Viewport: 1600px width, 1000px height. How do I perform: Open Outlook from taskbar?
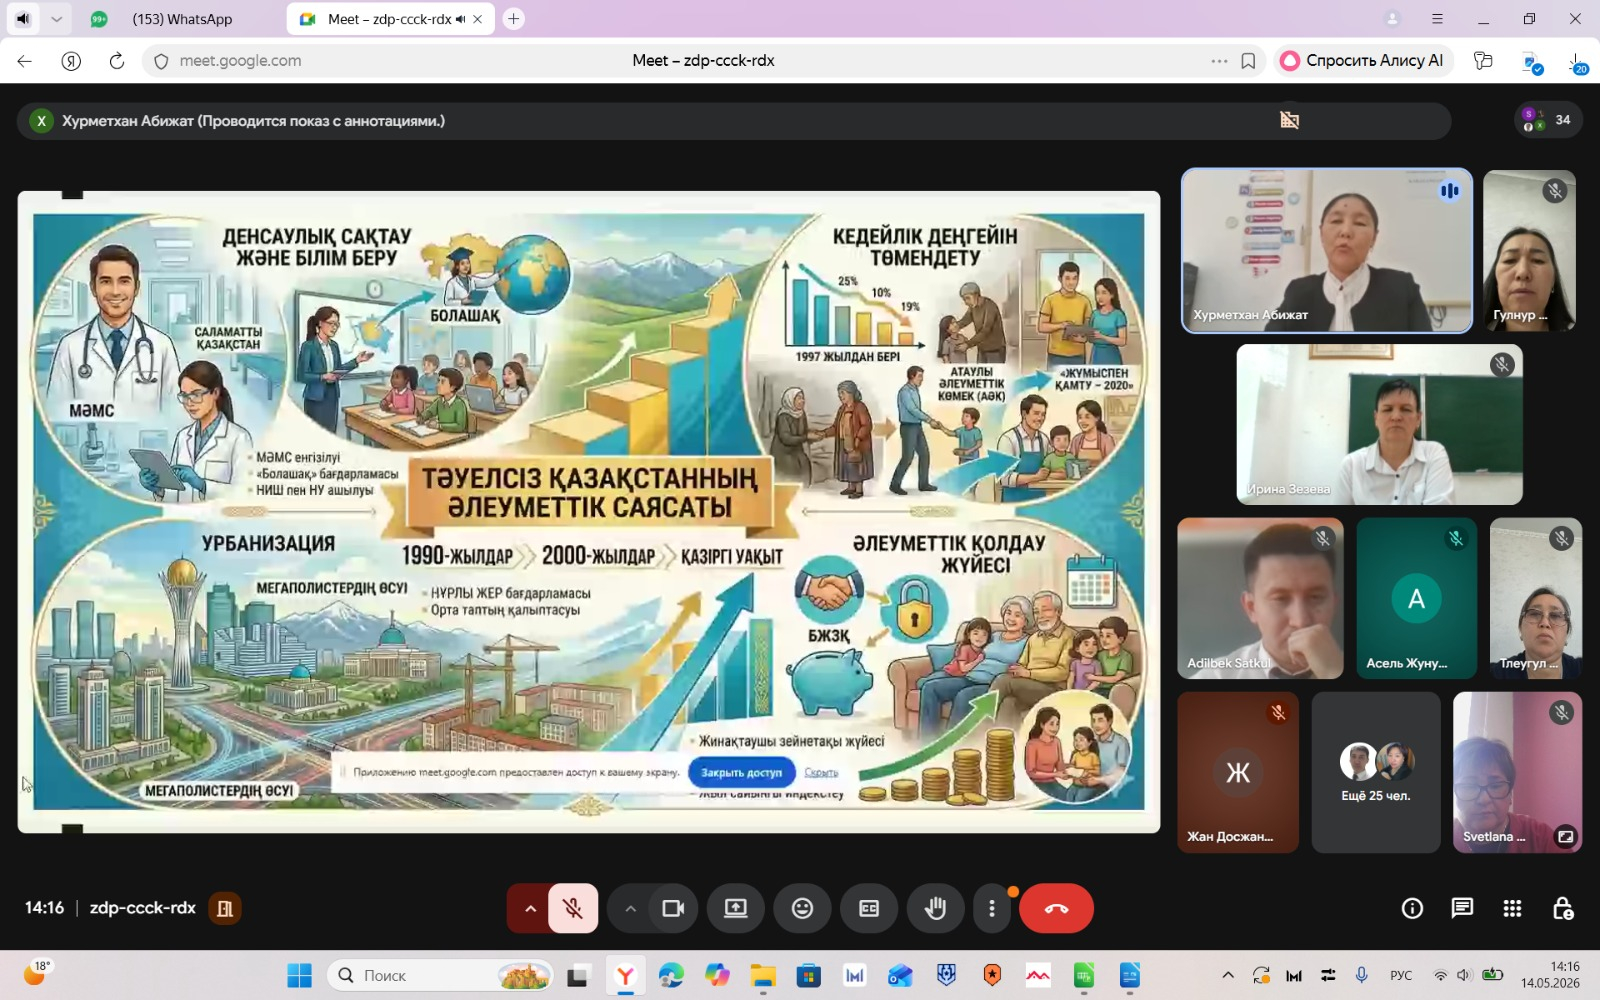(x=900, y=975)
